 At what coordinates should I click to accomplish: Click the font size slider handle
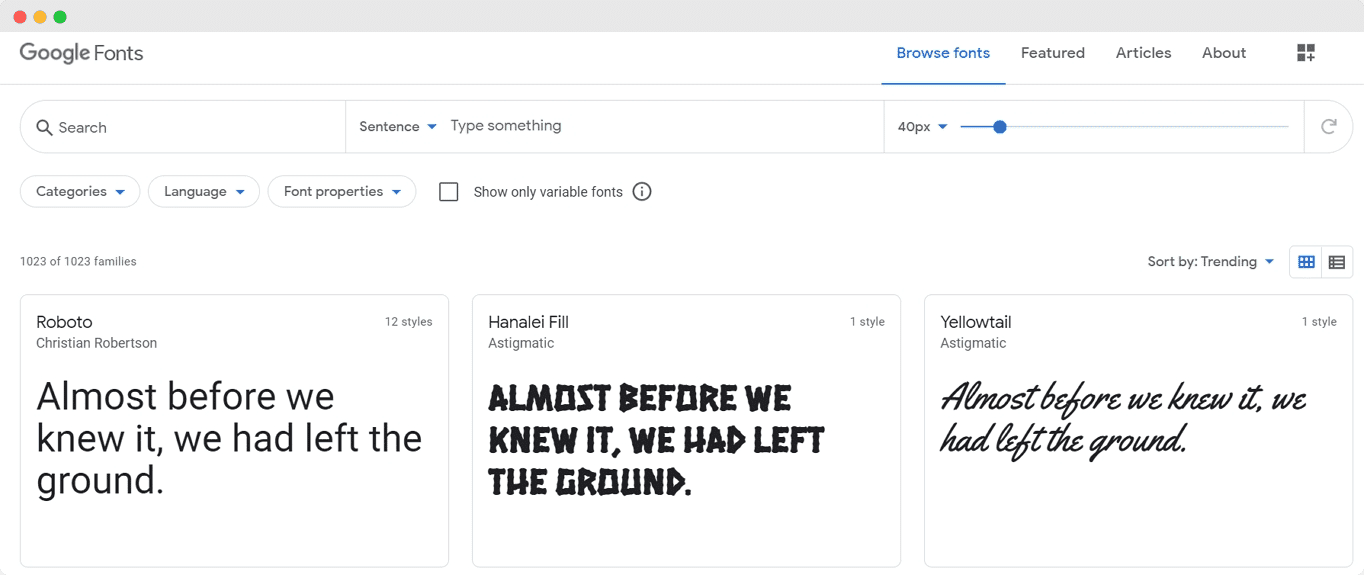click(999, 127)
